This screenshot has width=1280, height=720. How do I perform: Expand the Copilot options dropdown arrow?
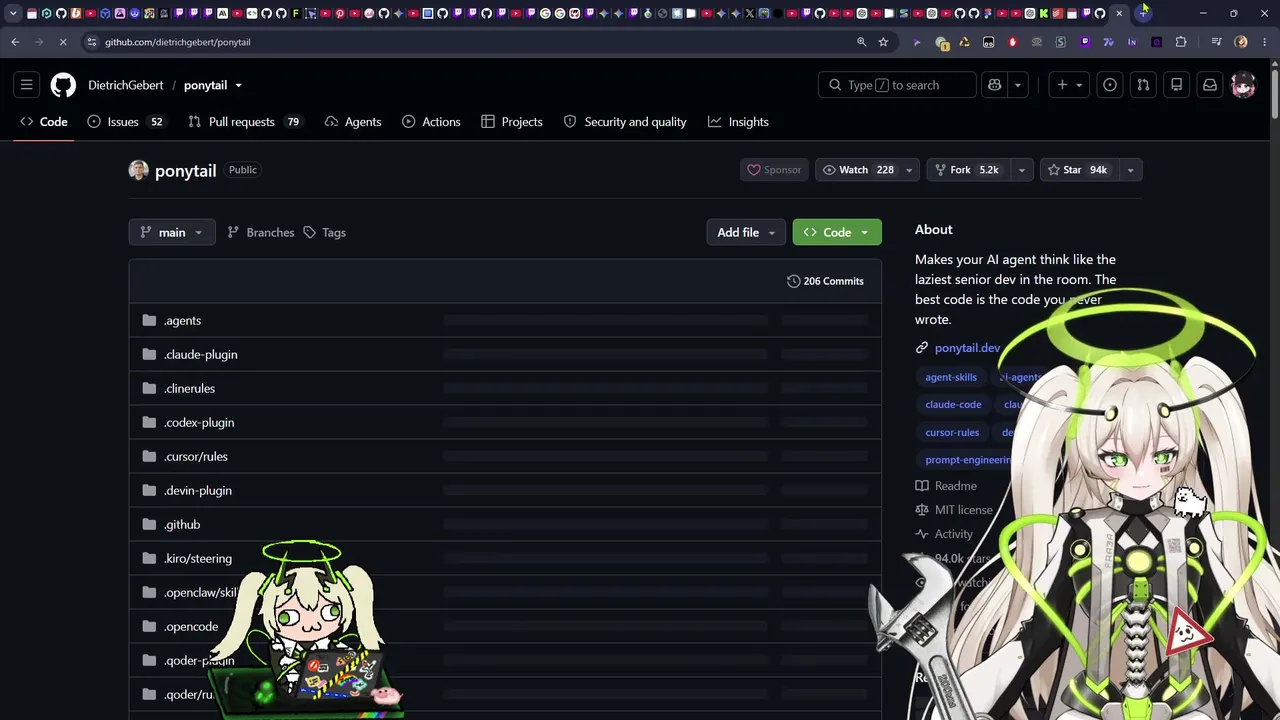tap(1018, 85)
